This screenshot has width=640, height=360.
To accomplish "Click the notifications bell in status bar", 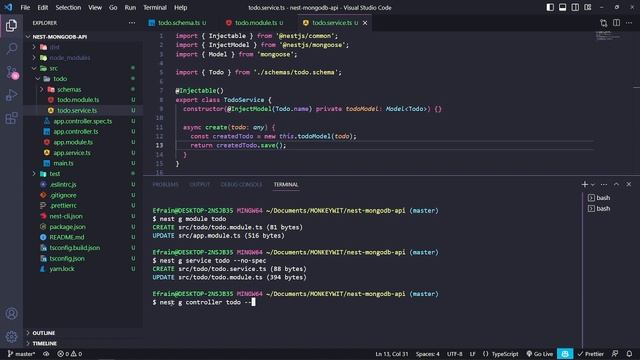I will [629, 354].
